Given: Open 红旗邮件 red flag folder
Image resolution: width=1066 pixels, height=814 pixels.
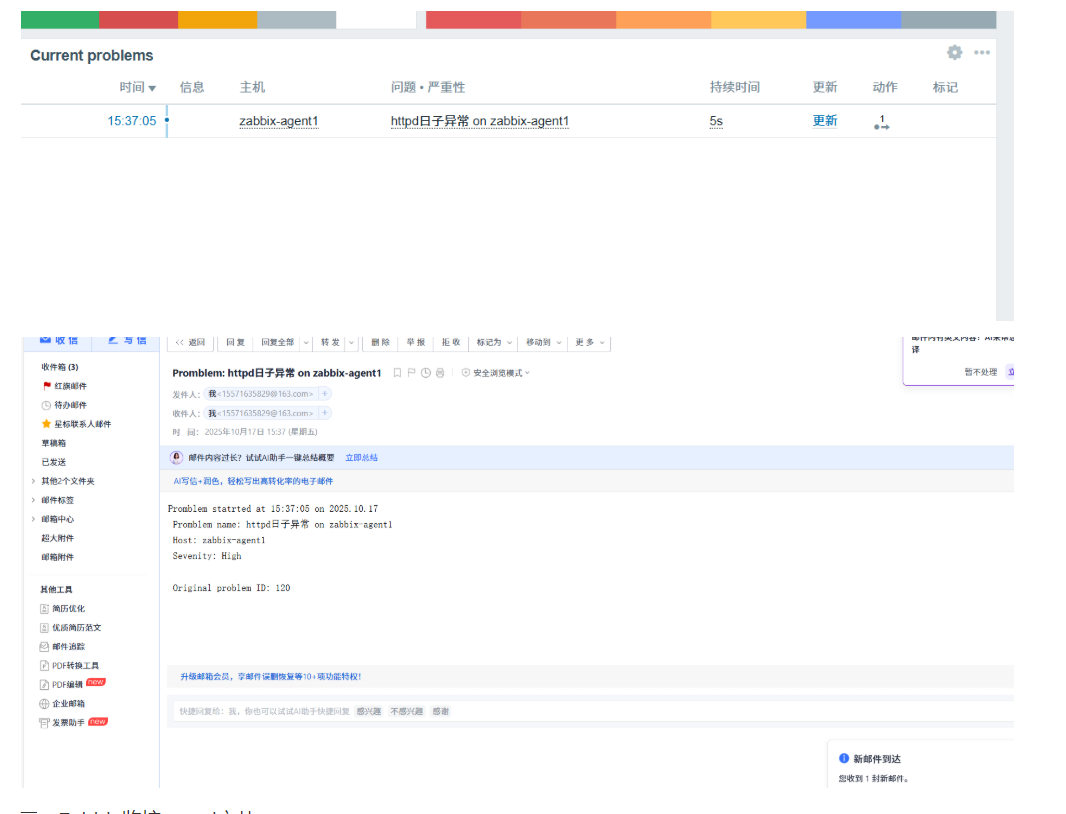Looking at the screenshot, I should 65,386.
